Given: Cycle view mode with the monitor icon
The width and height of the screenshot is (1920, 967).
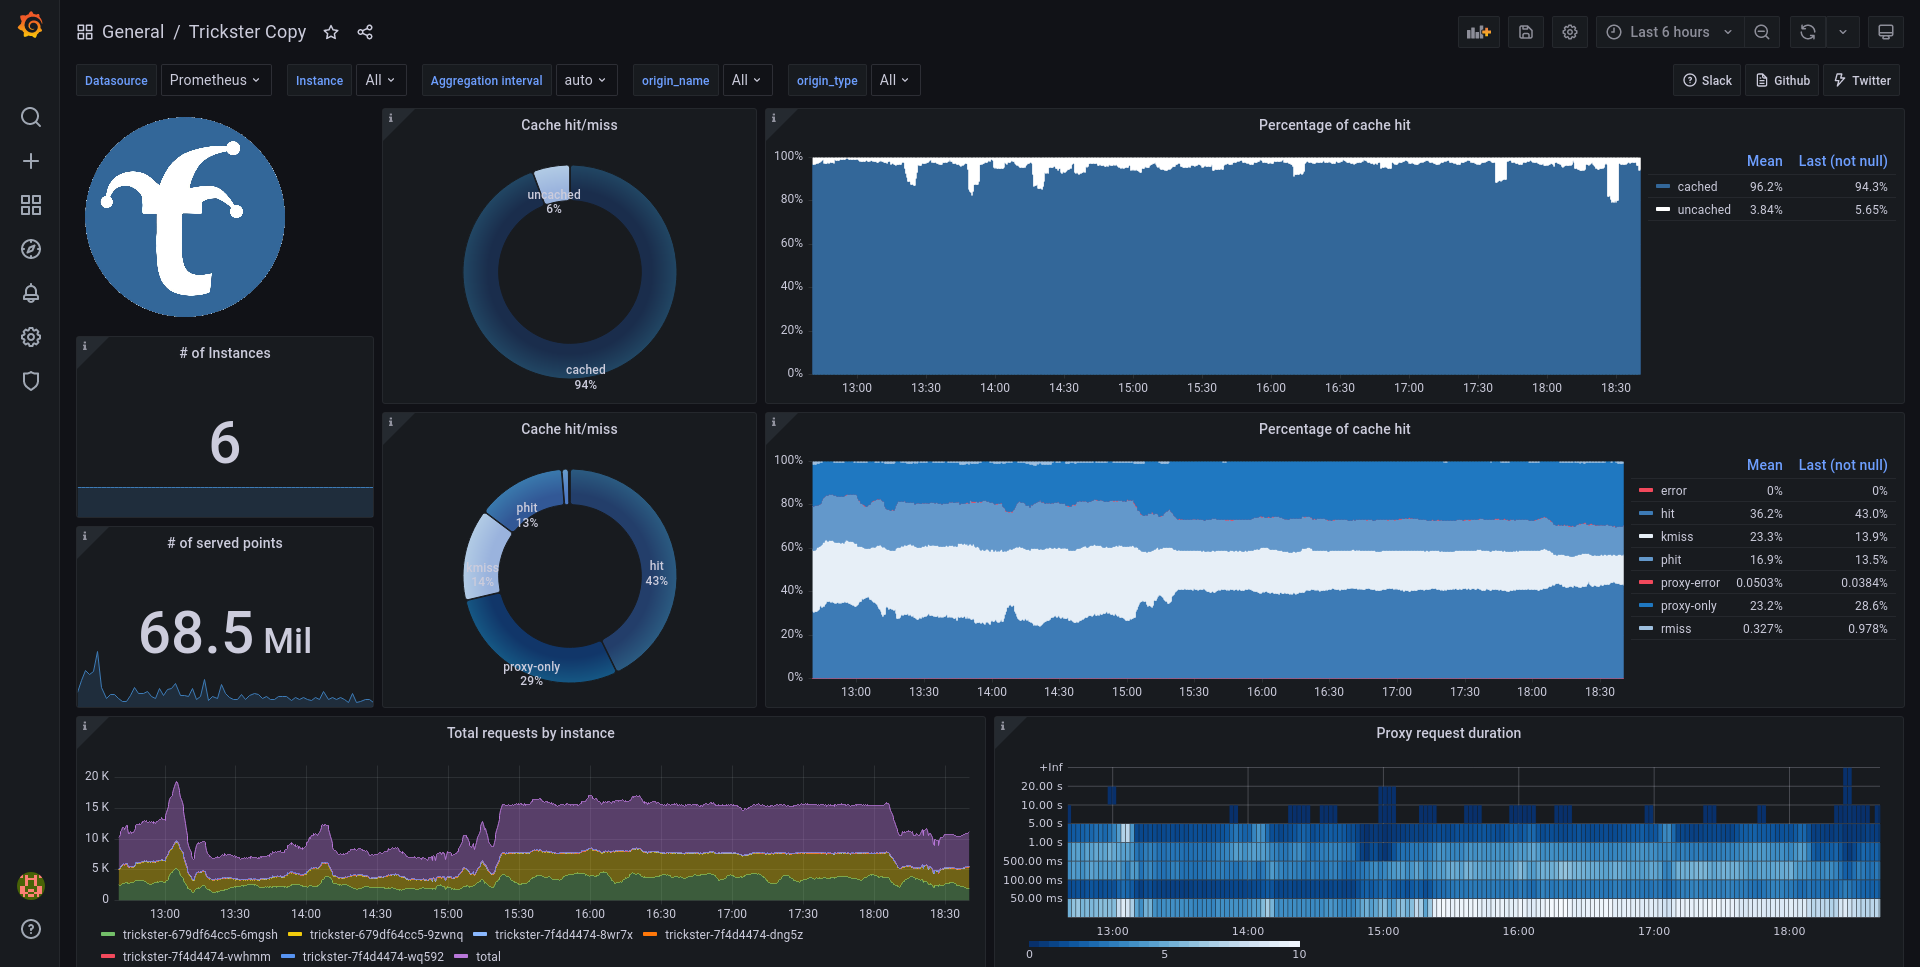Looking at the screenshot, I should click(x=1886, y=32).
